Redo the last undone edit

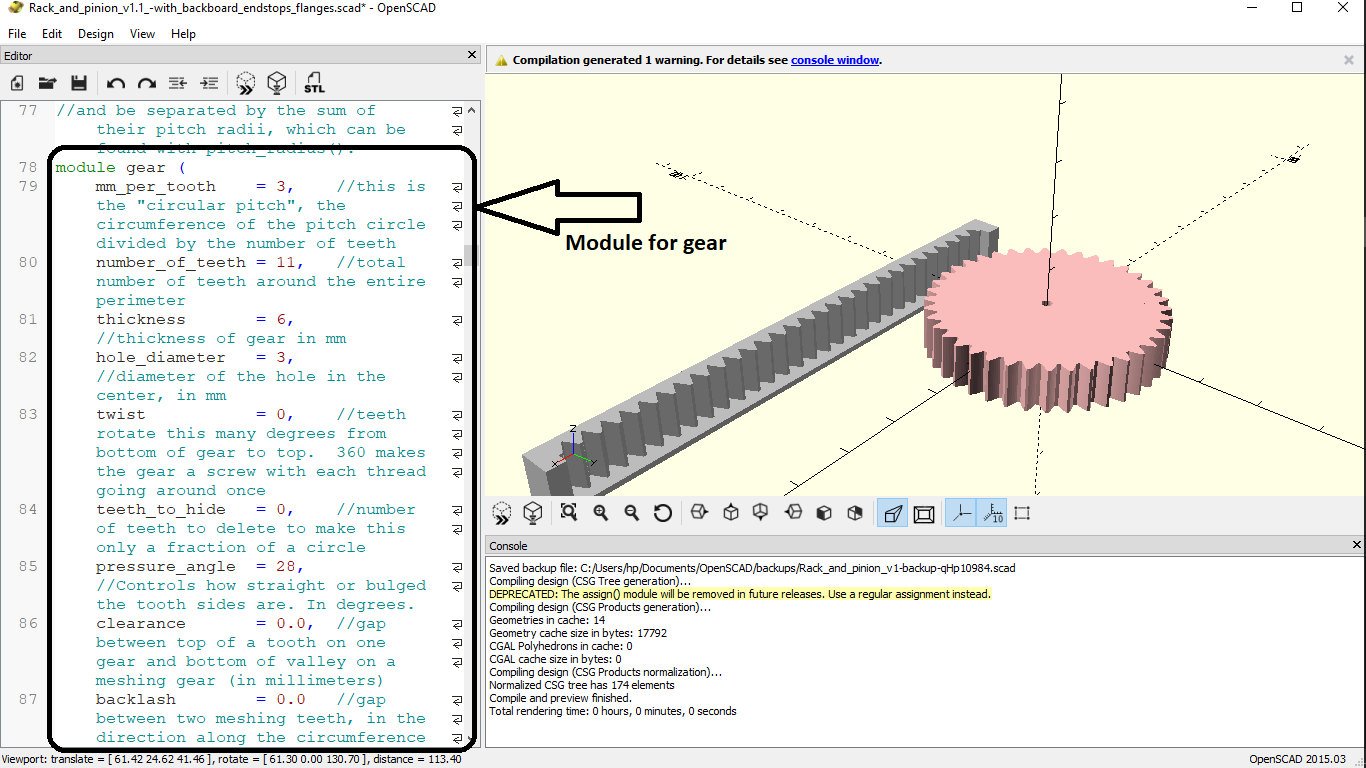click(x=147, y=83)
